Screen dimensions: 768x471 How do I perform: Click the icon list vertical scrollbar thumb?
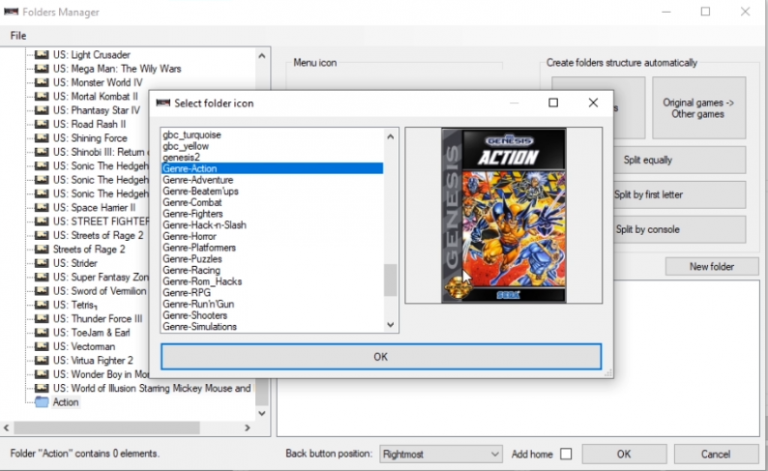[391, 280]
